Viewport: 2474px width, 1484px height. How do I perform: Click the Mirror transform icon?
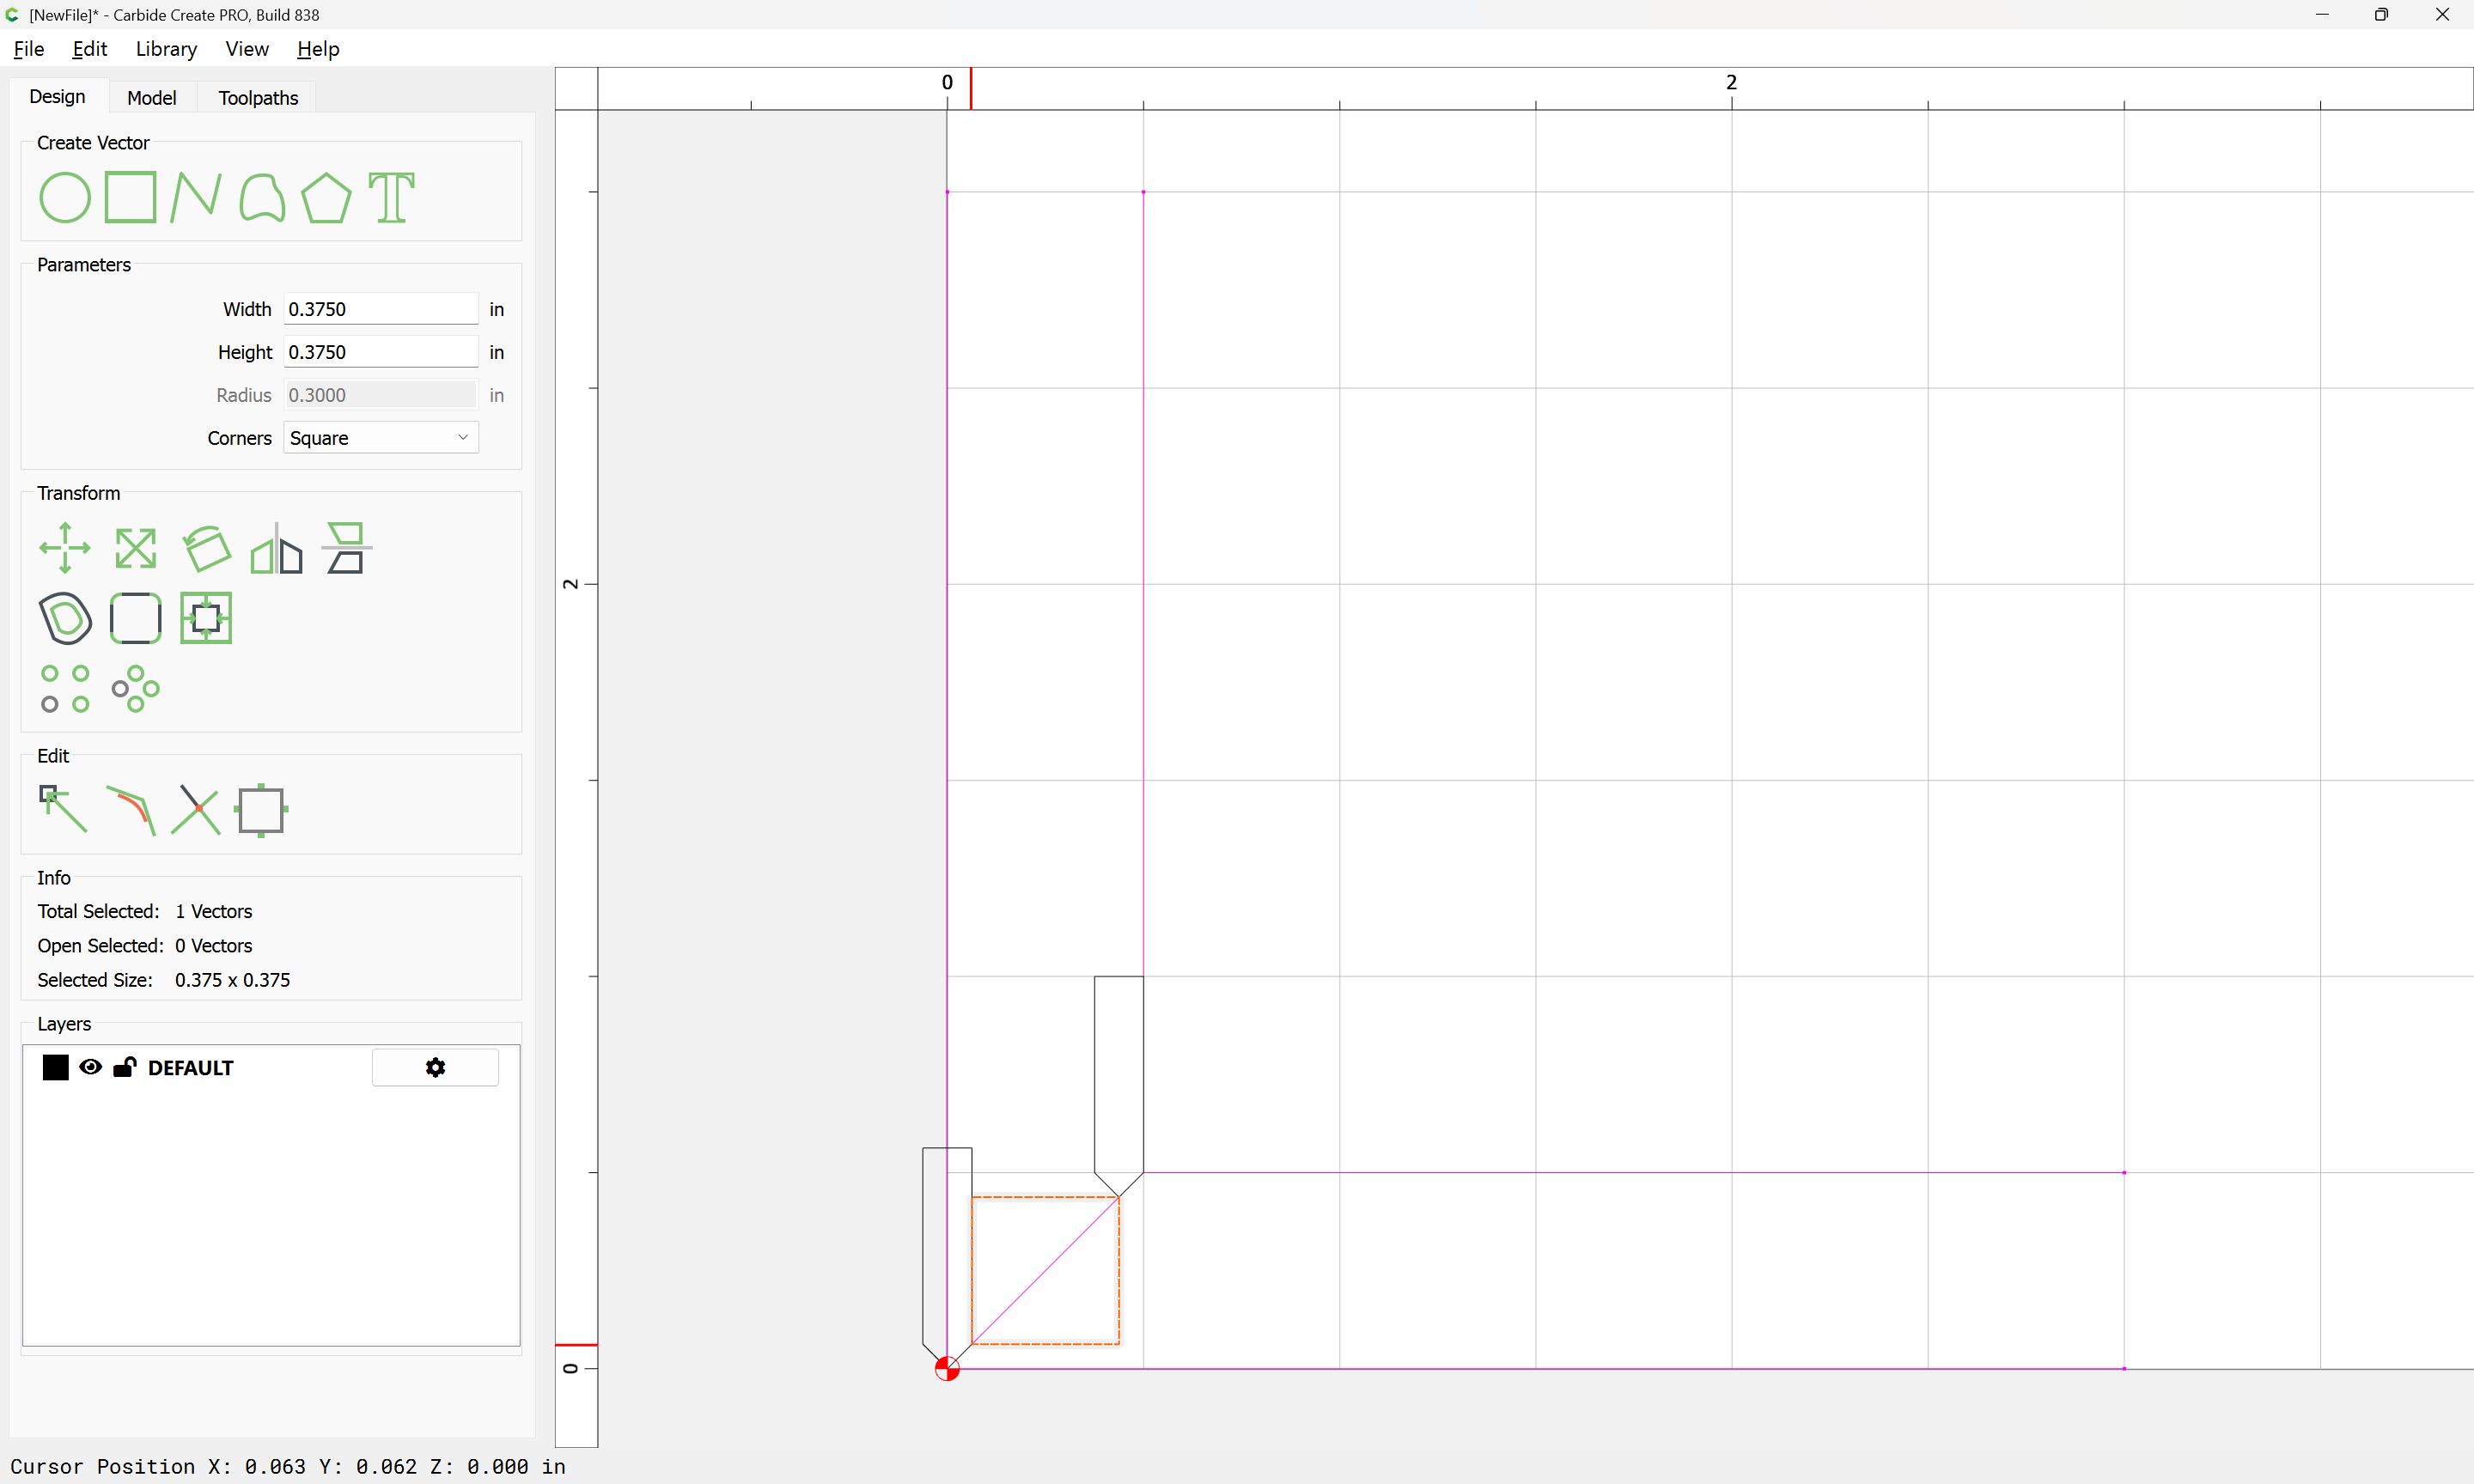coord(276,548)
